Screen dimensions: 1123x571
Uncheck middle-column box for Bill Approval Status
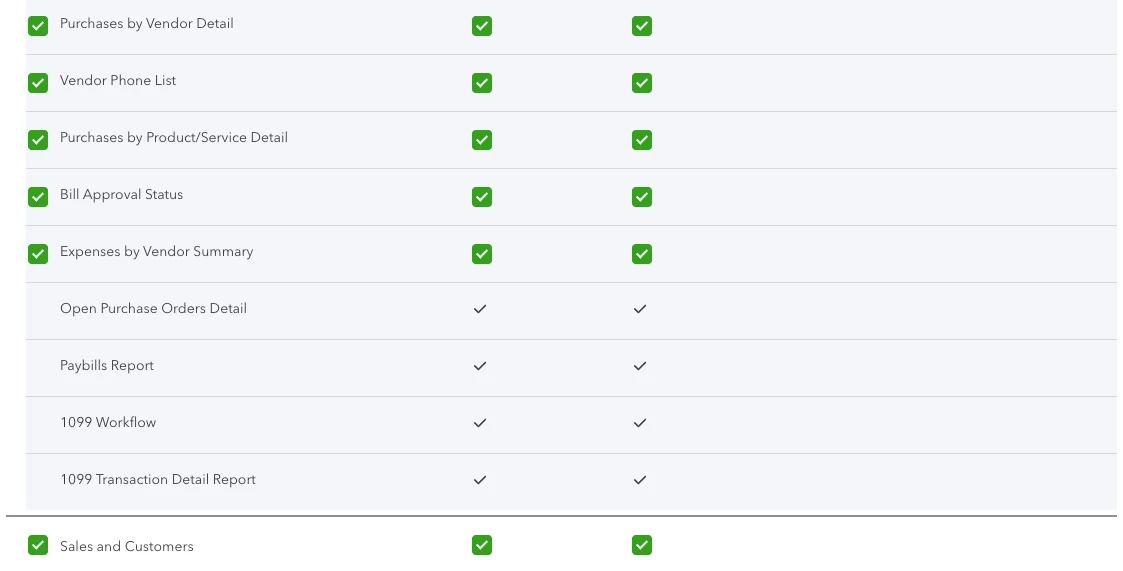point(482,197)
